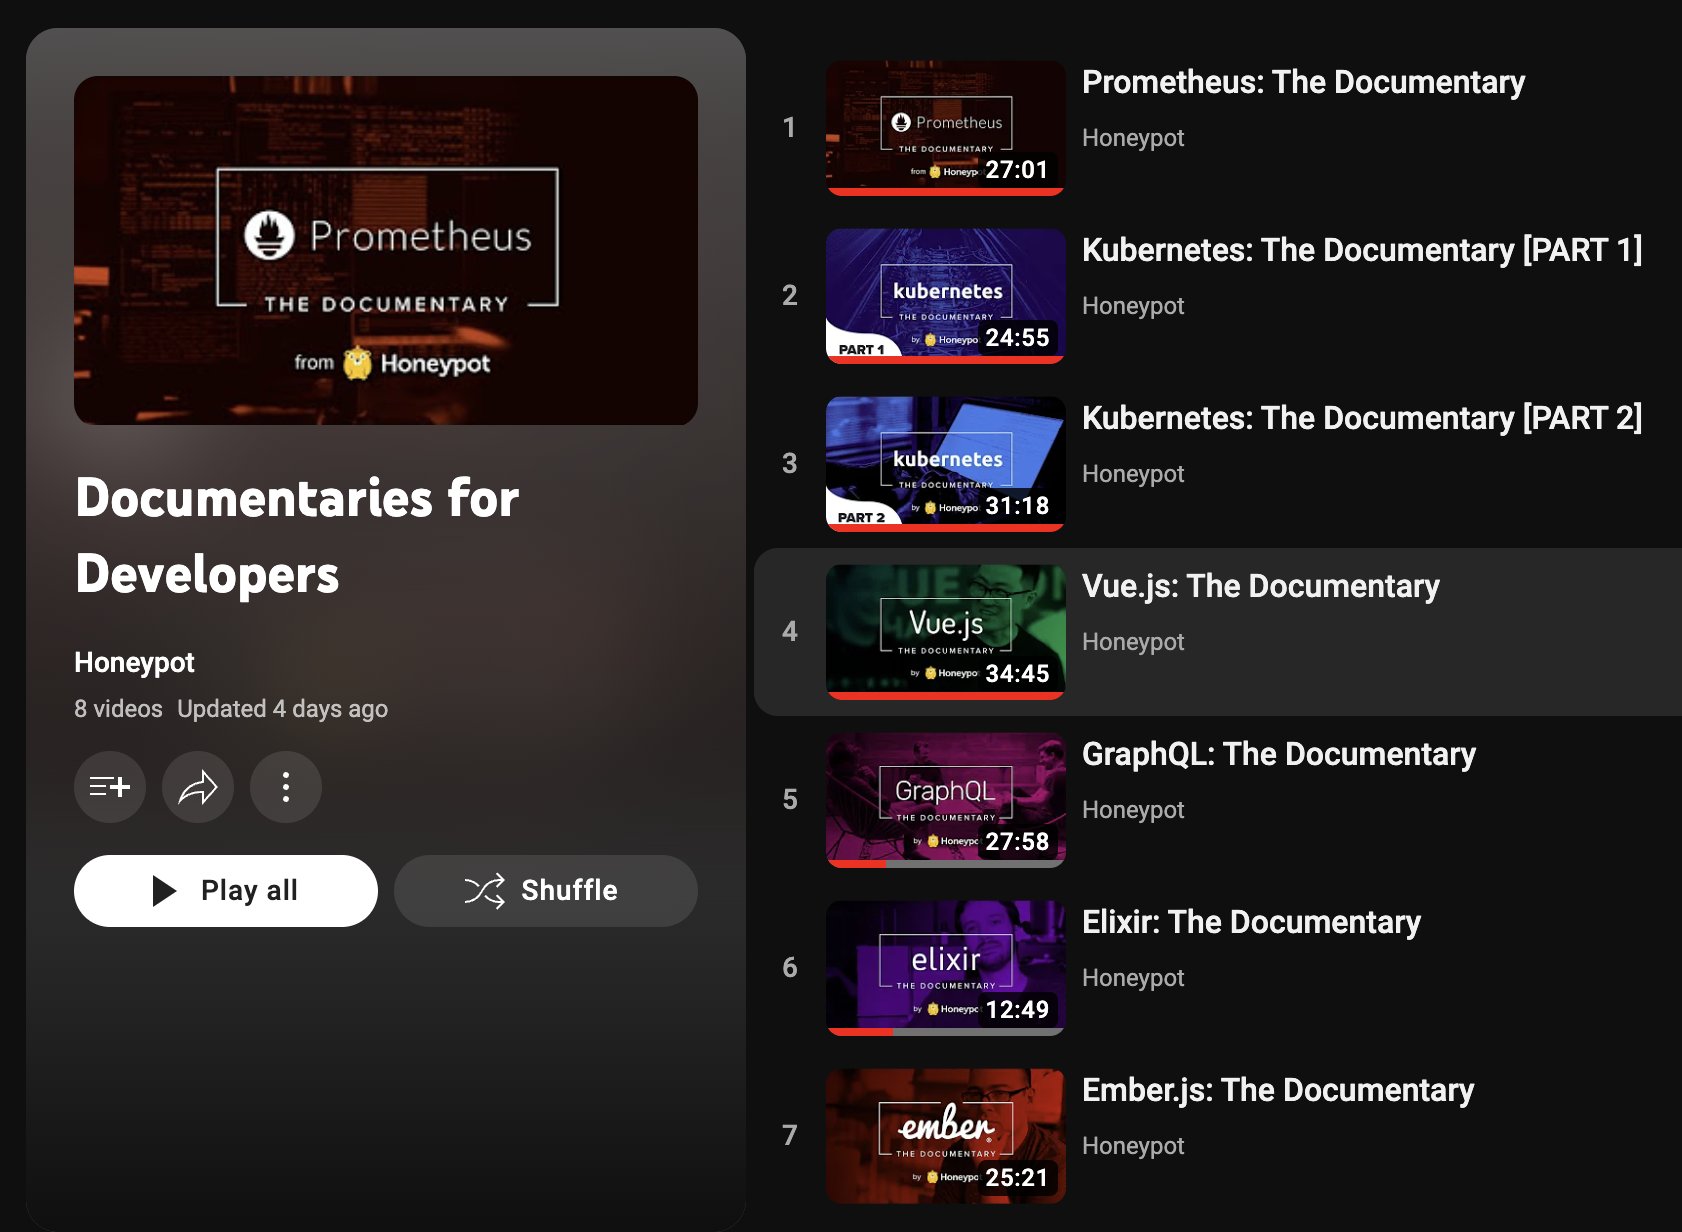Screen dimensions: 1682x1232
Task: Click the '8 videos' count text
Action: click(118, 709)
